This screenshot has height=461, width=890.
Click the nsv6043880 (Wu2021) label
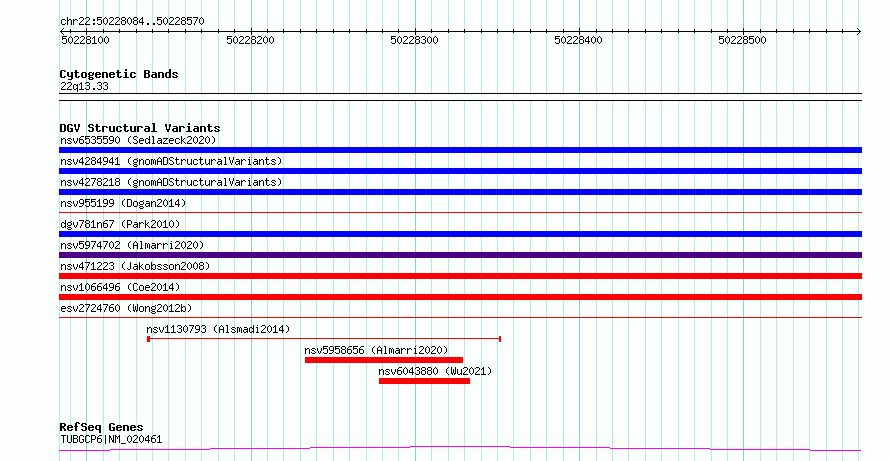coord(435,371)
